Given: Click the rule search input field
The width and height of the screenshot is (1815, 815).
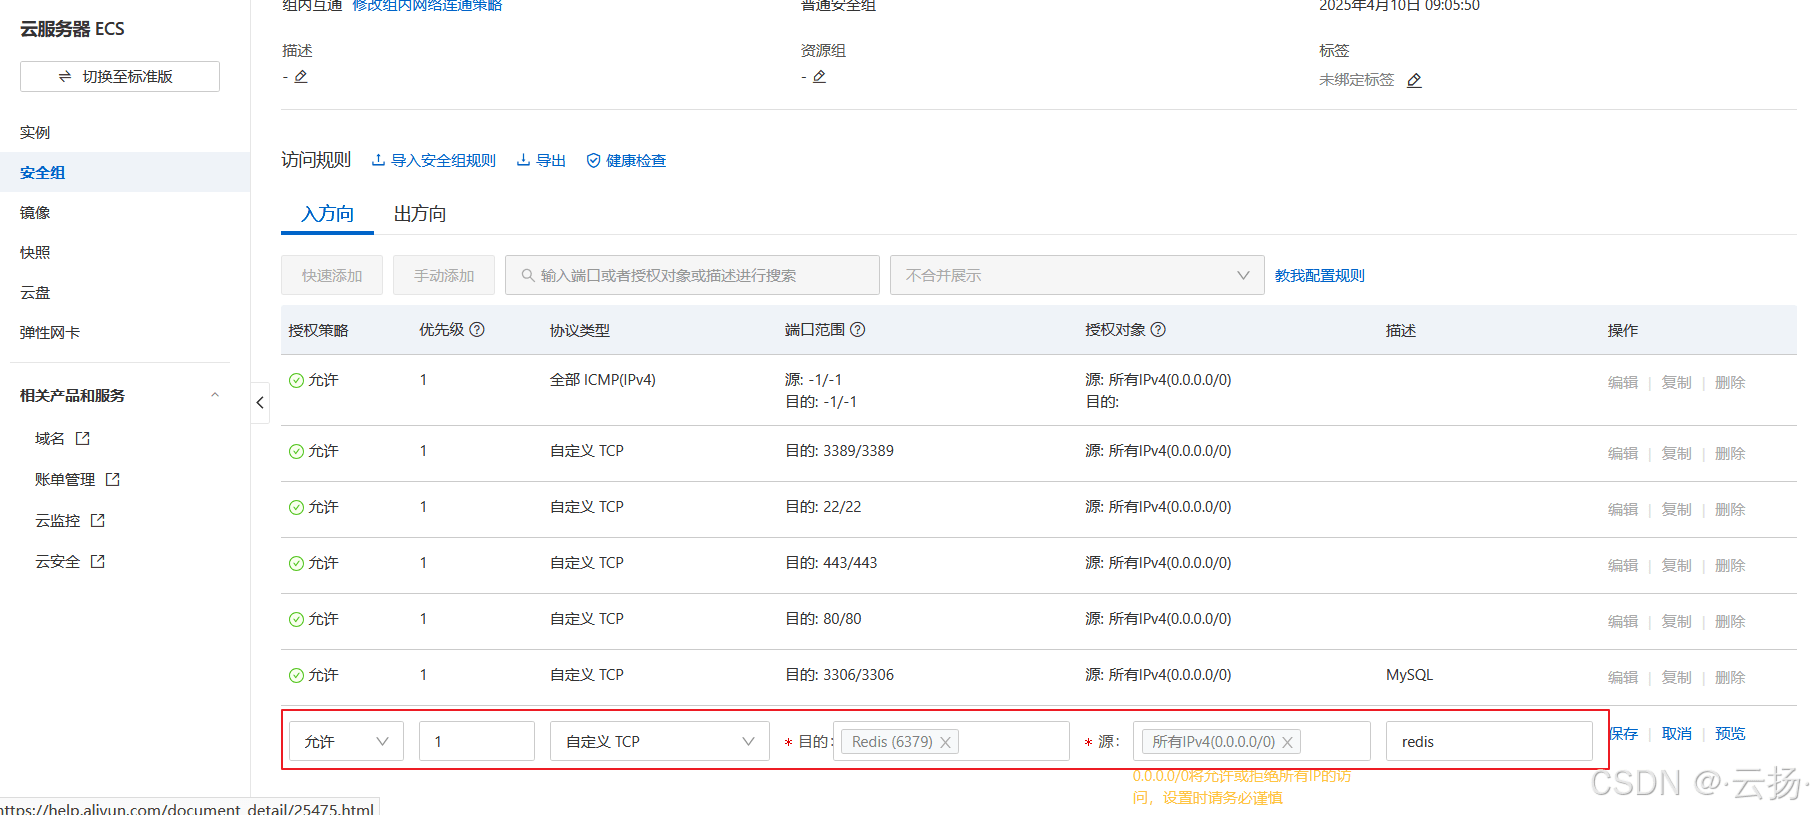Looking at the screenshot, I should tap(692, 276).
